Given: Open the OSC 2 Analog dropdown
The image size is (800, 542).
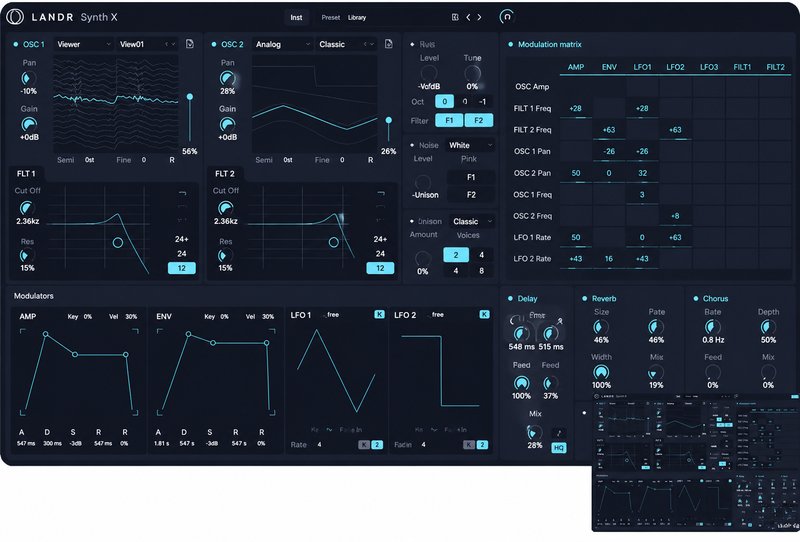Looking at the screenshot, I should [x=282, y=44].
